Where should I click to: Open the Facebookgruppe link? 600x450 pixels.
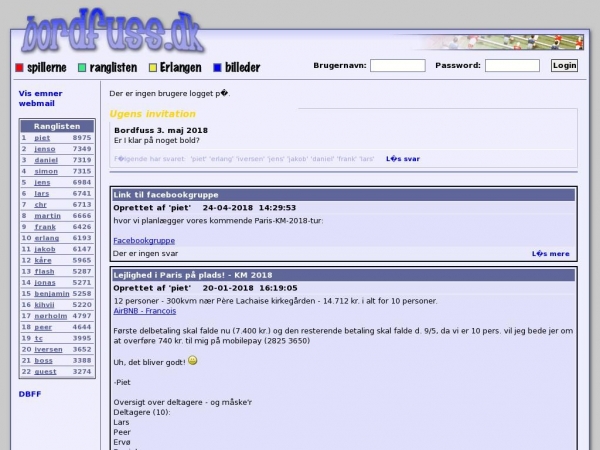point(143,241)
